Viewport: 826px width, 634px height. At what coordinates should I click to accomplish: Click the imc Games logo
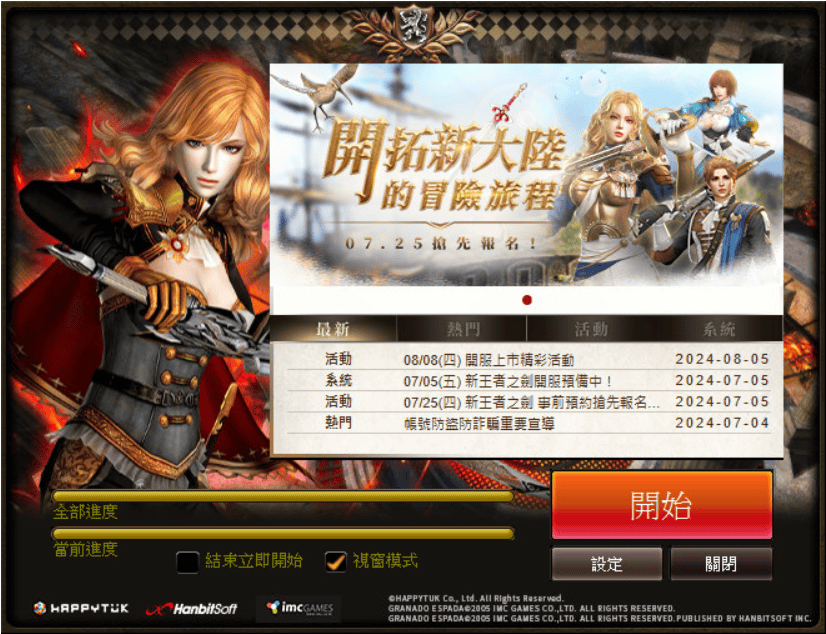(299, 608)
